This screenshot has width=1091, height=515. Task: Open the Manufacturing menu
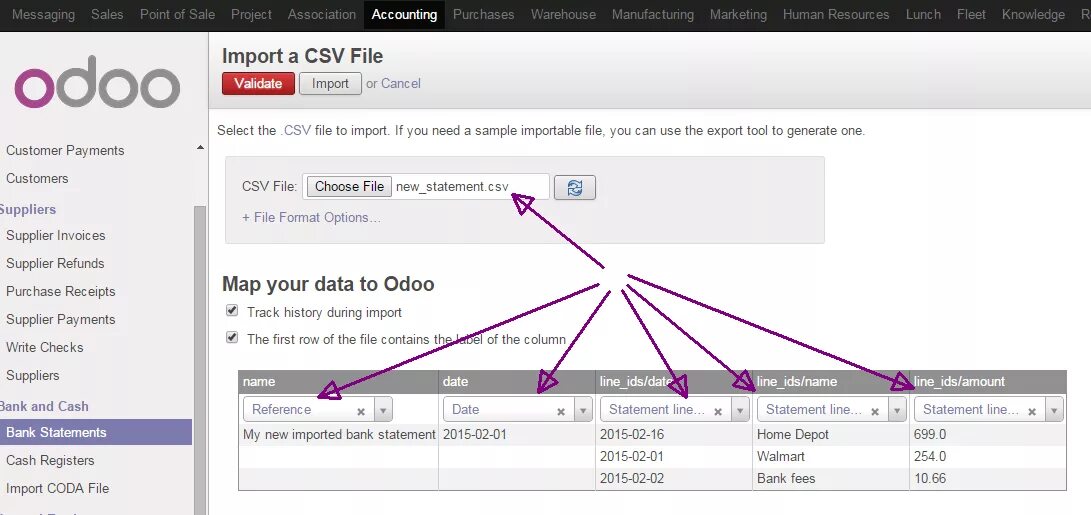pos(653,15)
